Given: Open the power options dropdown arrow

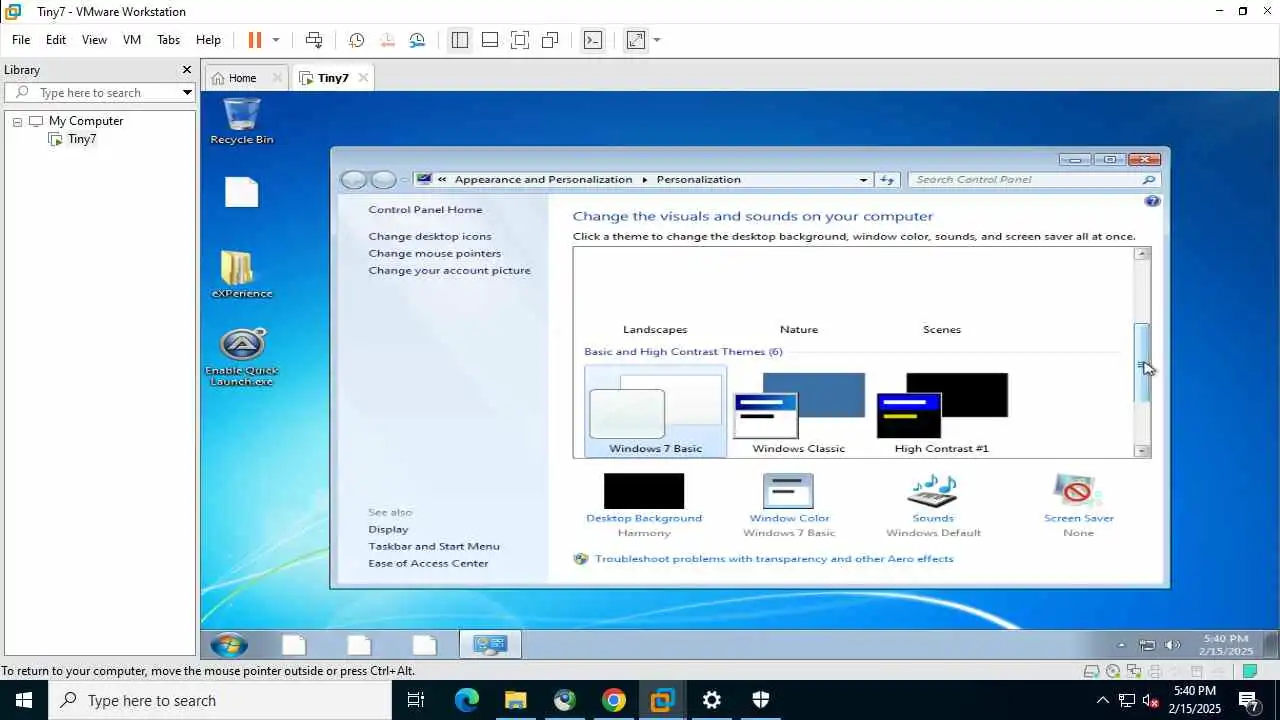Looking at the screenshot, I should click(276, 40).
